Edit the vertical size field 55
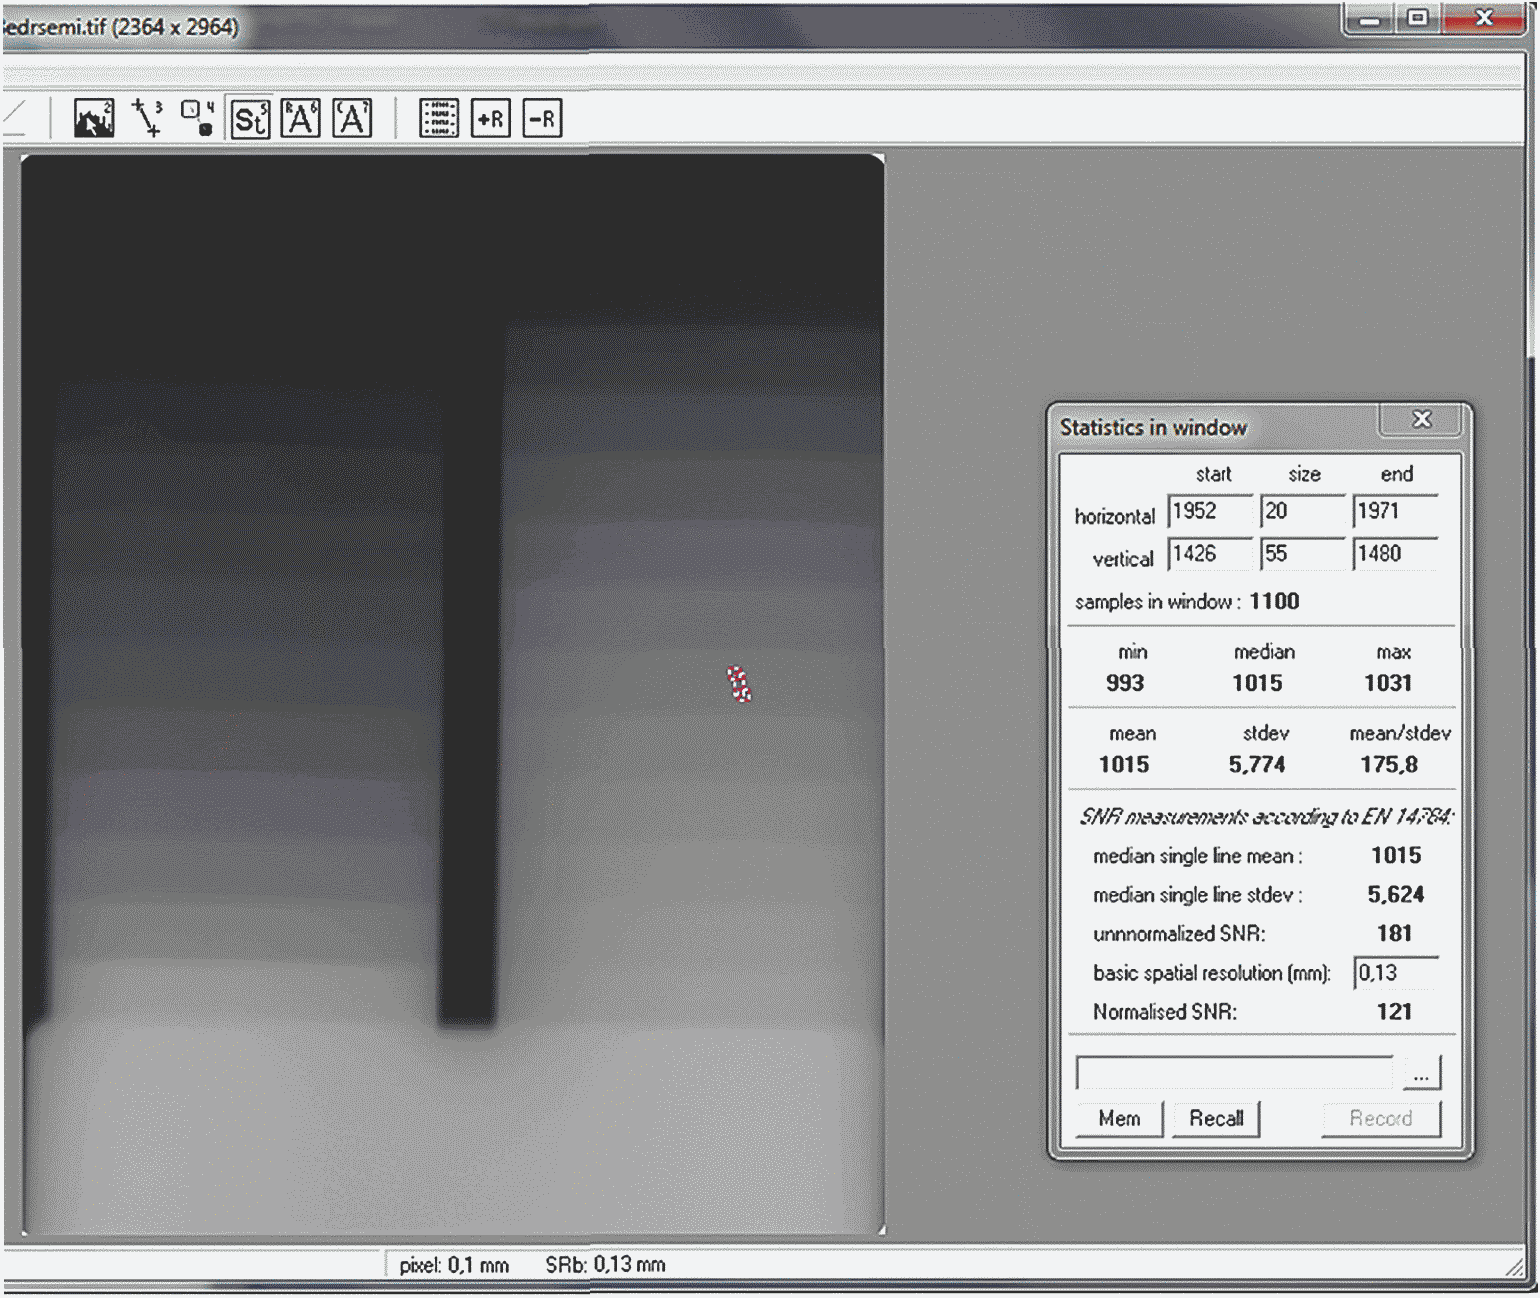The image size is (1540, 1298). click(x=1303, y=554)
